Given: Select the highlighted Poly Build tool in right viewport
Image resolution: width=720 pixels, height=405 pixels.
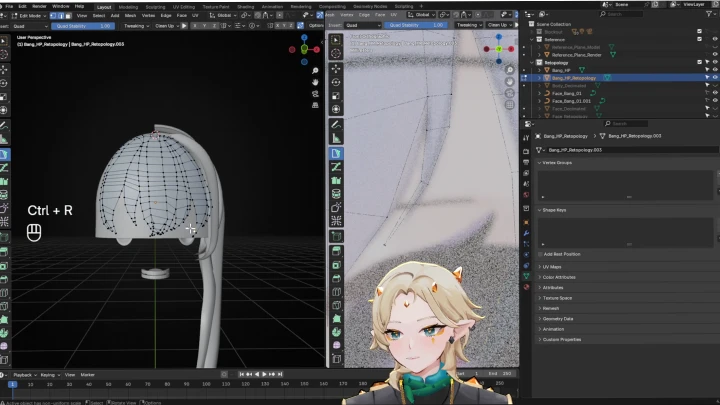Looking at the screenshot, I should click(x=336, y=153).
